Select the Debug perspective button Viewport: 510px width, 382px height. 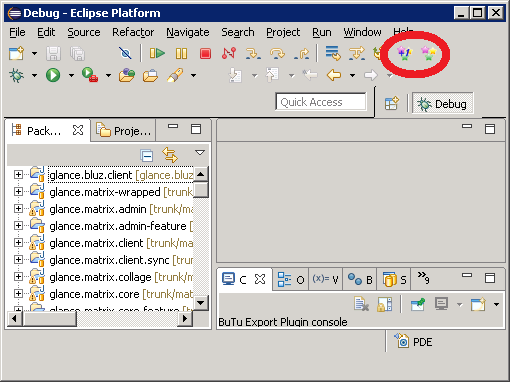point(443,104)
